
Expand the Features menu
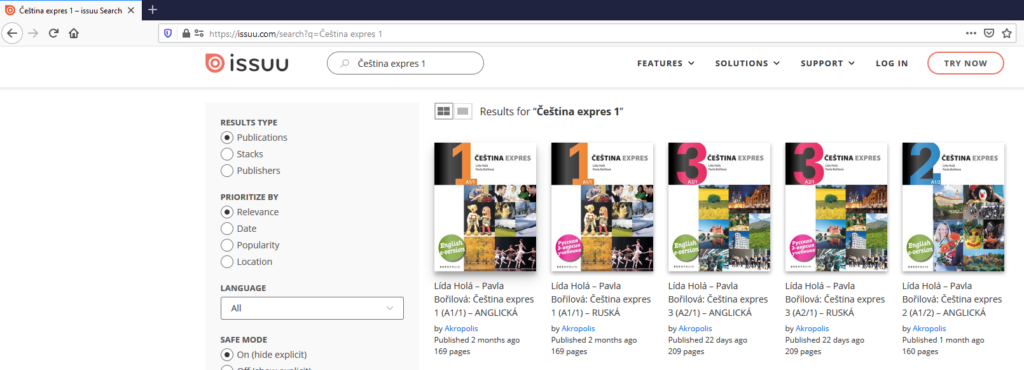665,63
